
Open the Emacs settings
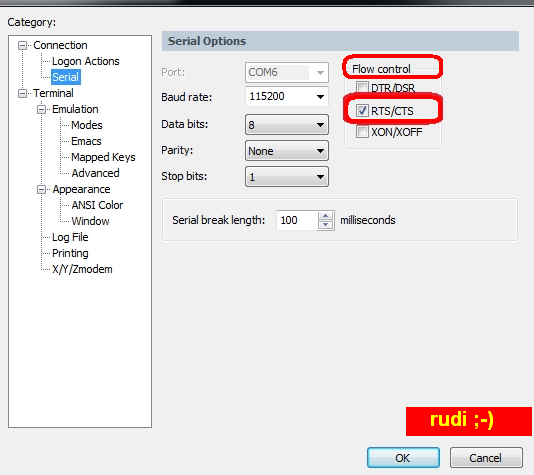point(86,141)
